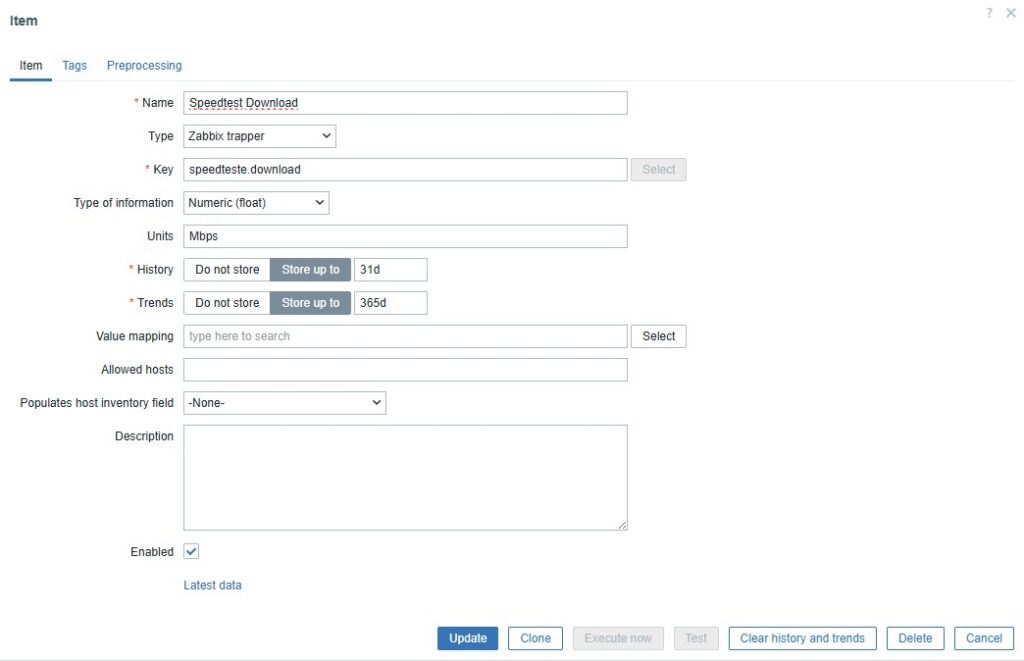Focus the Units input field
The height and width of the screenshot is (661, 1024).
[405, 236]
